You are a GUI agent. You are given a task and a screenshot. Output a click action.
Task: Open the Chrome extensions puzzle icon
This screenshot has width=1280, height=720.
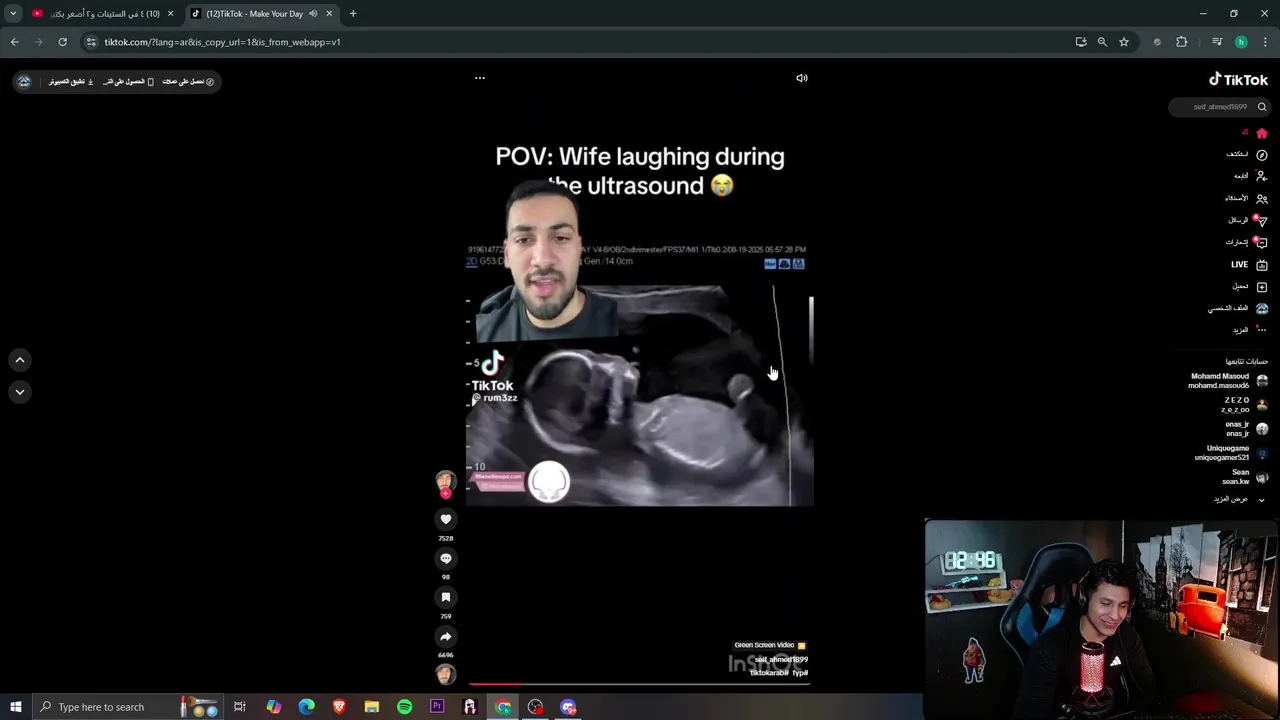tap(1182, 42)
